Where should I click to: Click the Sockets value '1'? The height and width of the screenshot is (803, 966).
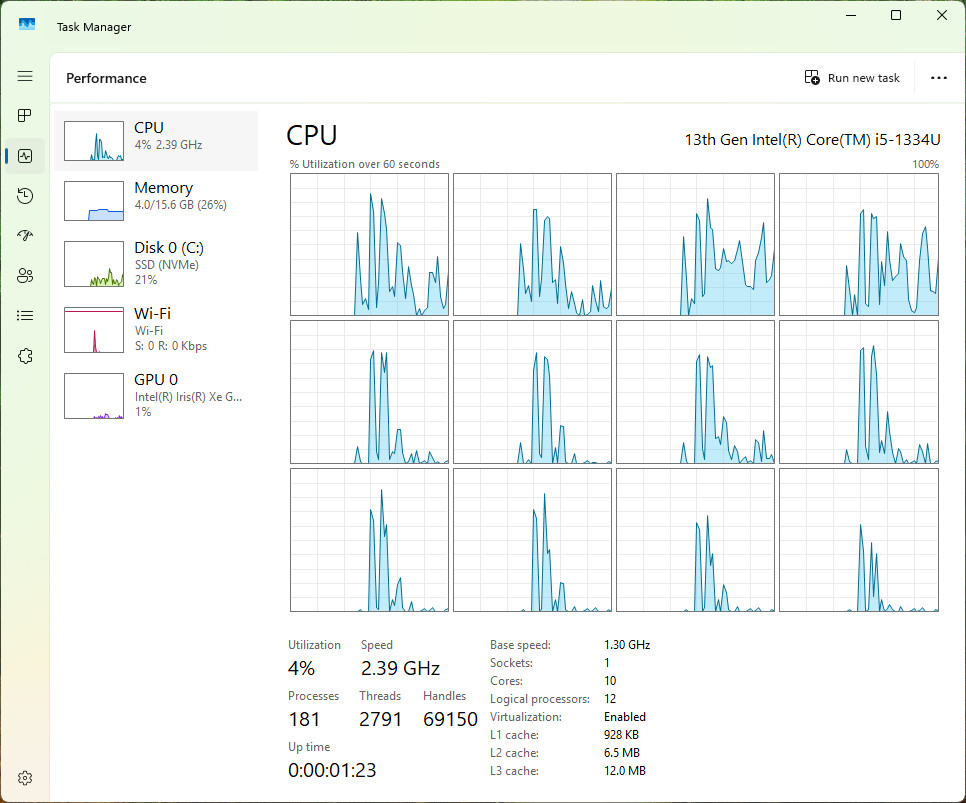(607, 662)
